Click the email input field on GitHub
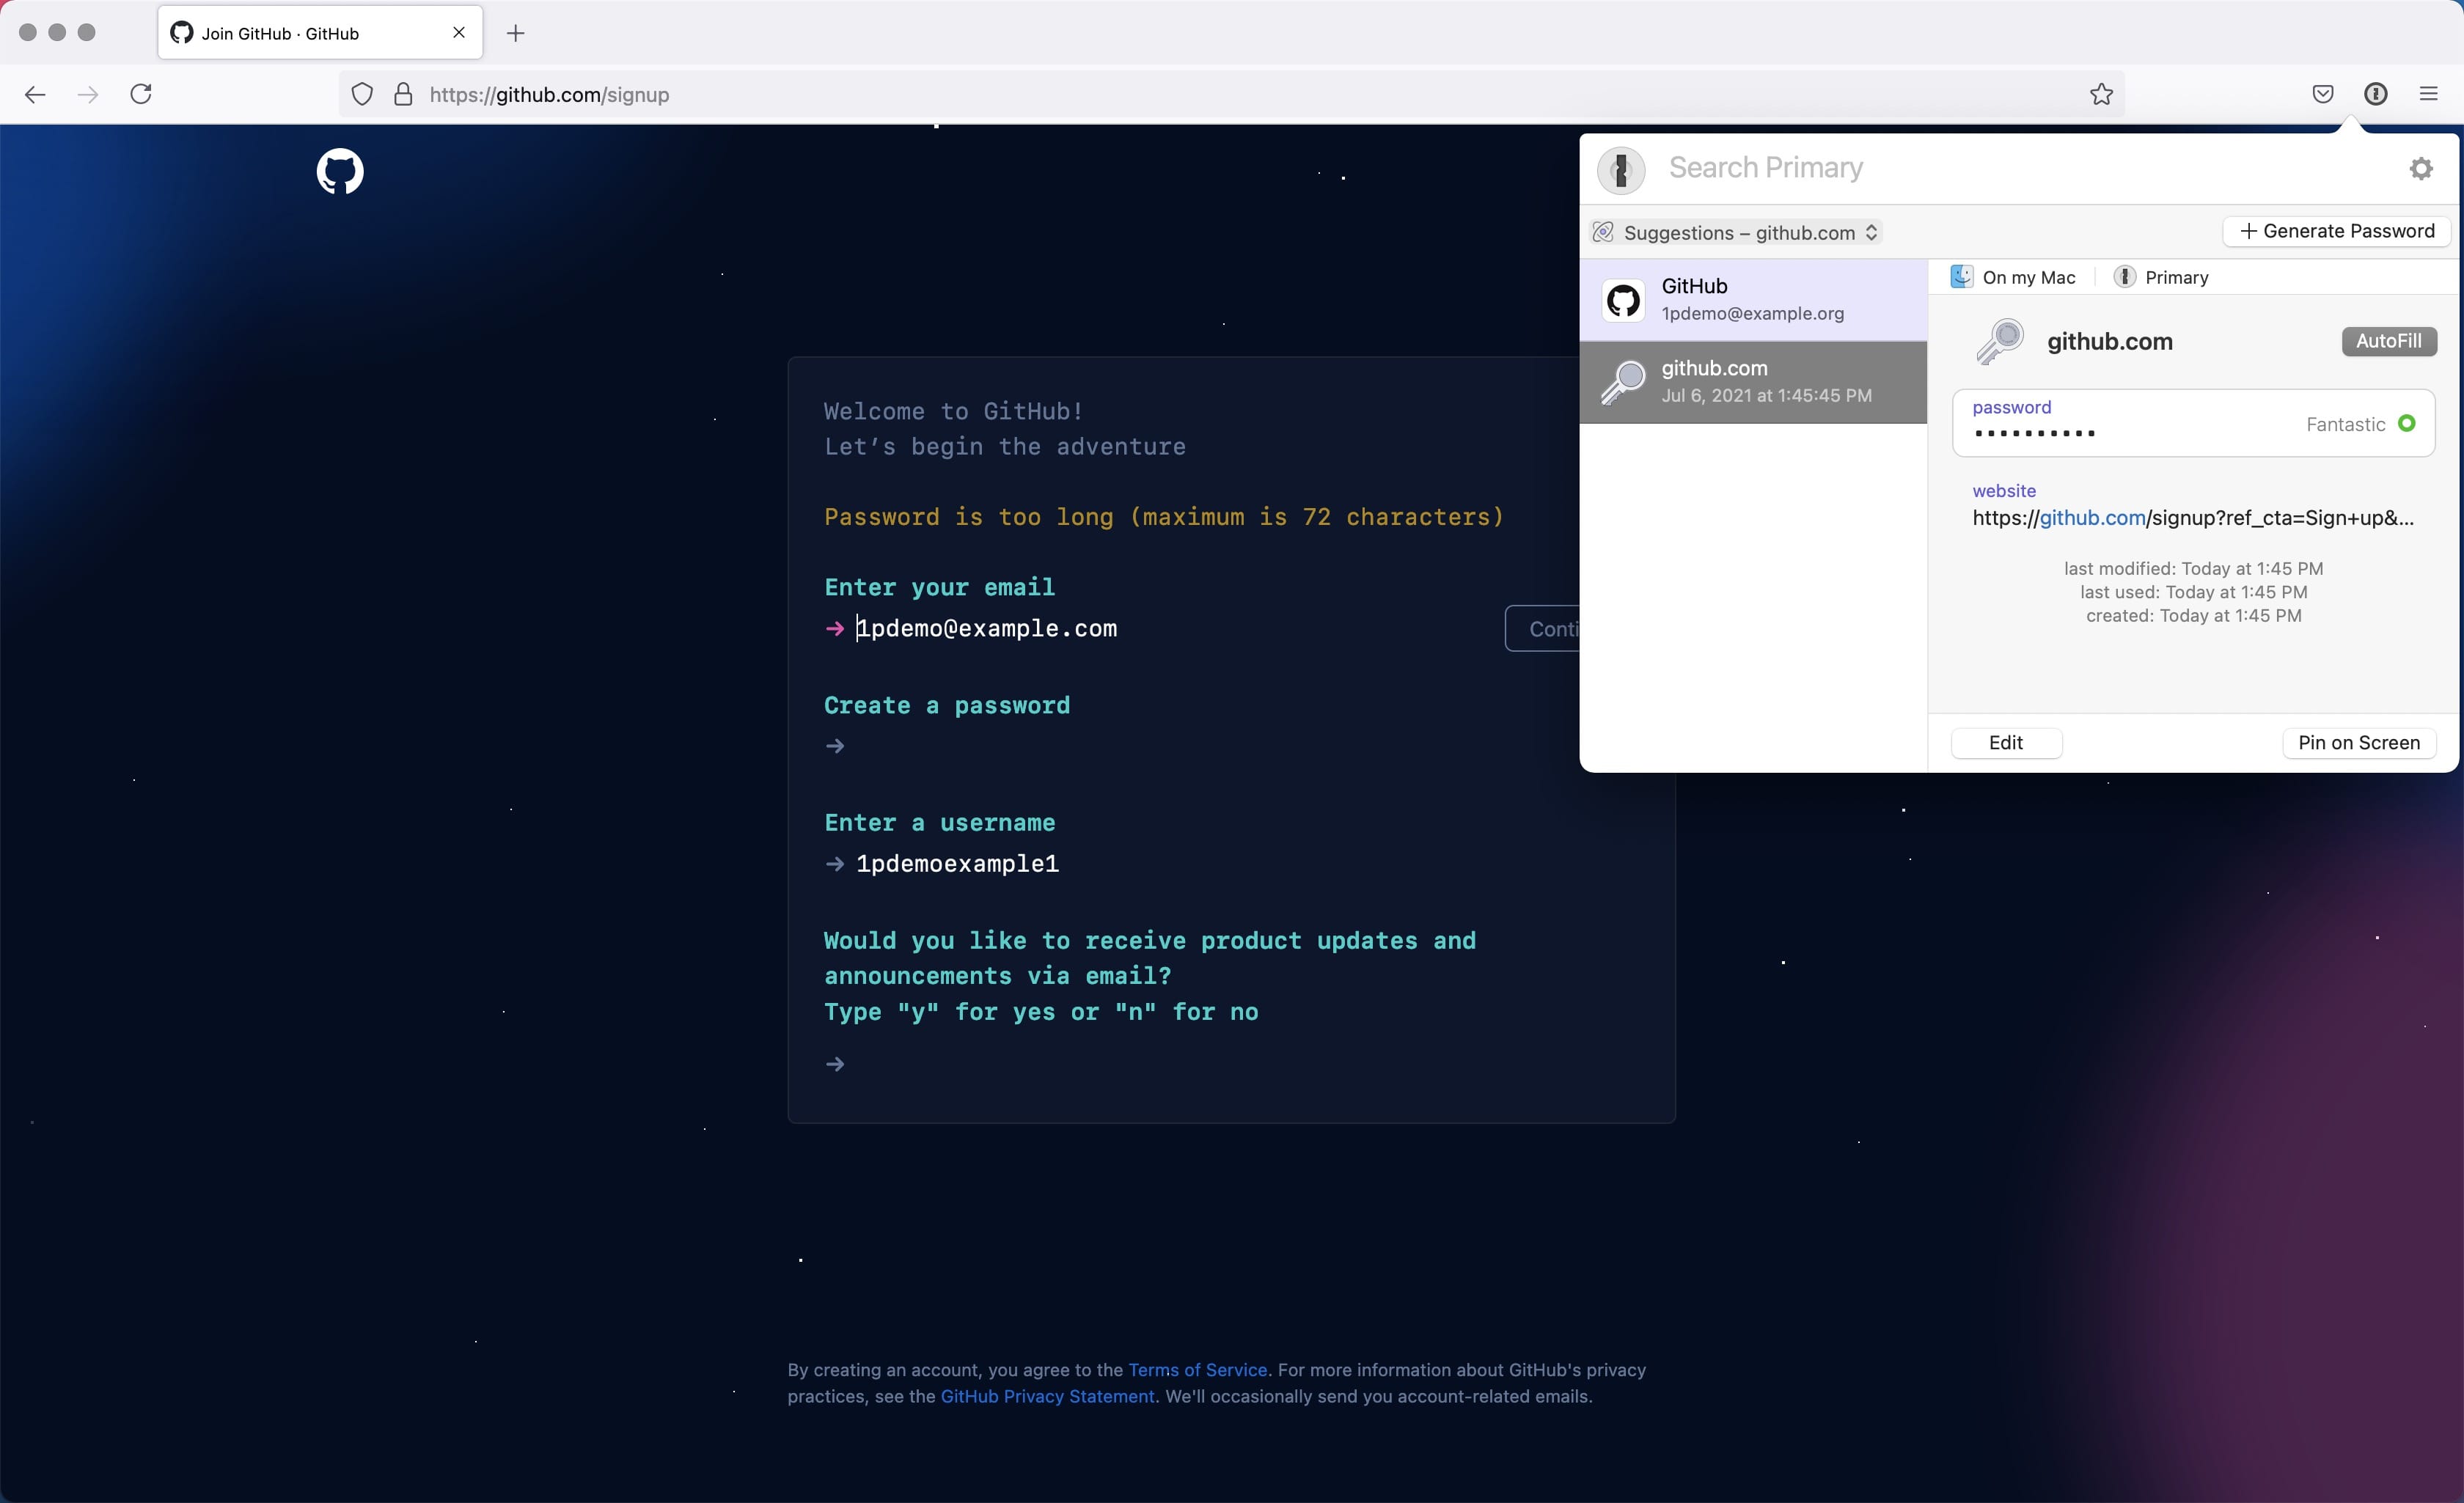This screenshot has height=1503, width=2464. 986,628
